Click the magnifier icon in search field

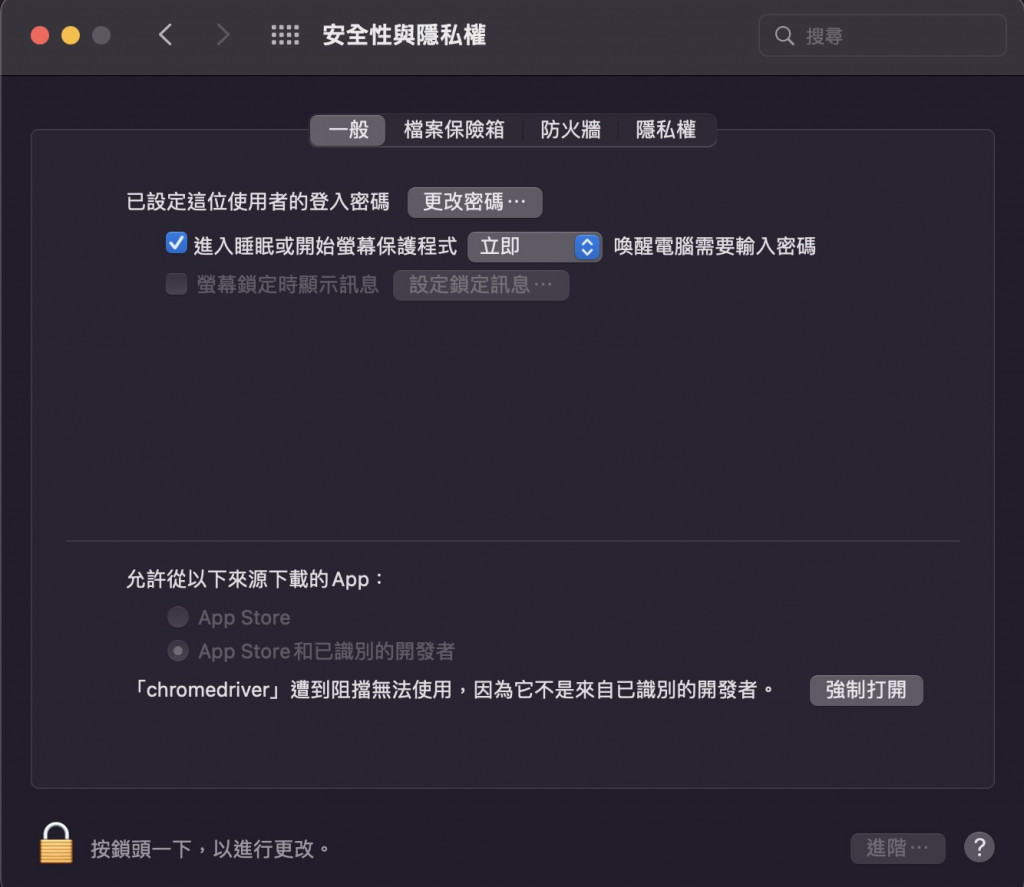(784, 35)
